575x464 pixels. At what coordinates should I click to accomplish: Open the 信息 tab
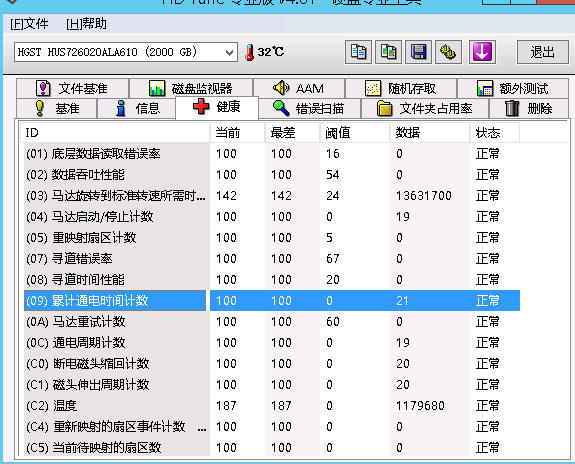pyautogui.click(x=137, y=109)
